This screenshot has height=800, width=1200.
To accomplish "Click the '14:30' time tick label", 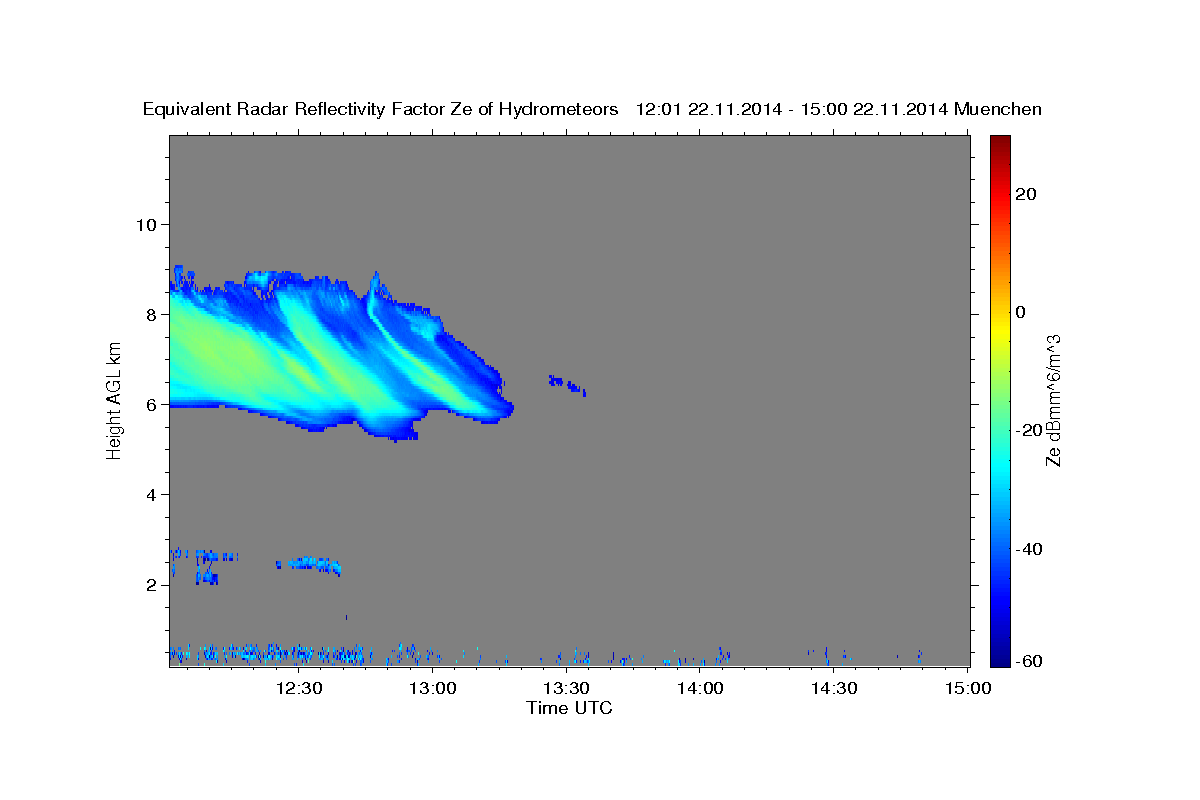I will 833,688.
